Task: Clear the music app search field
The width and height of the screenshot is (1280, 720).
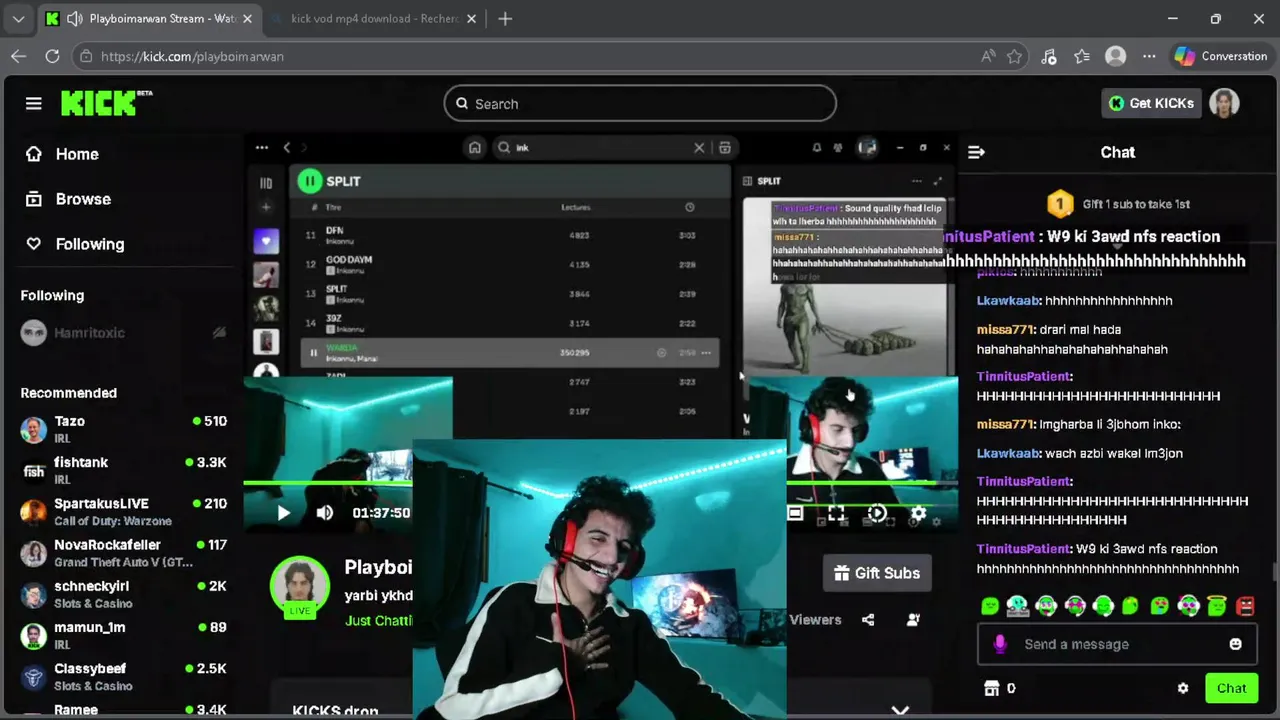Action: point(699,147)
